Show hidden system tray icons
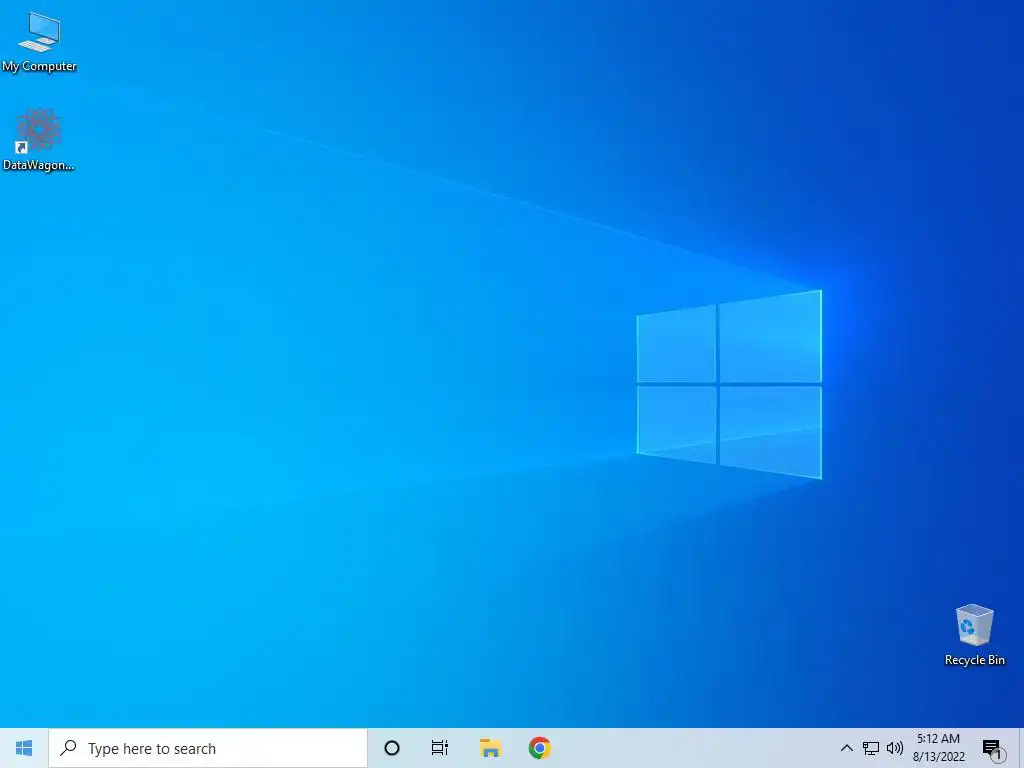 (x=846, y=748)
